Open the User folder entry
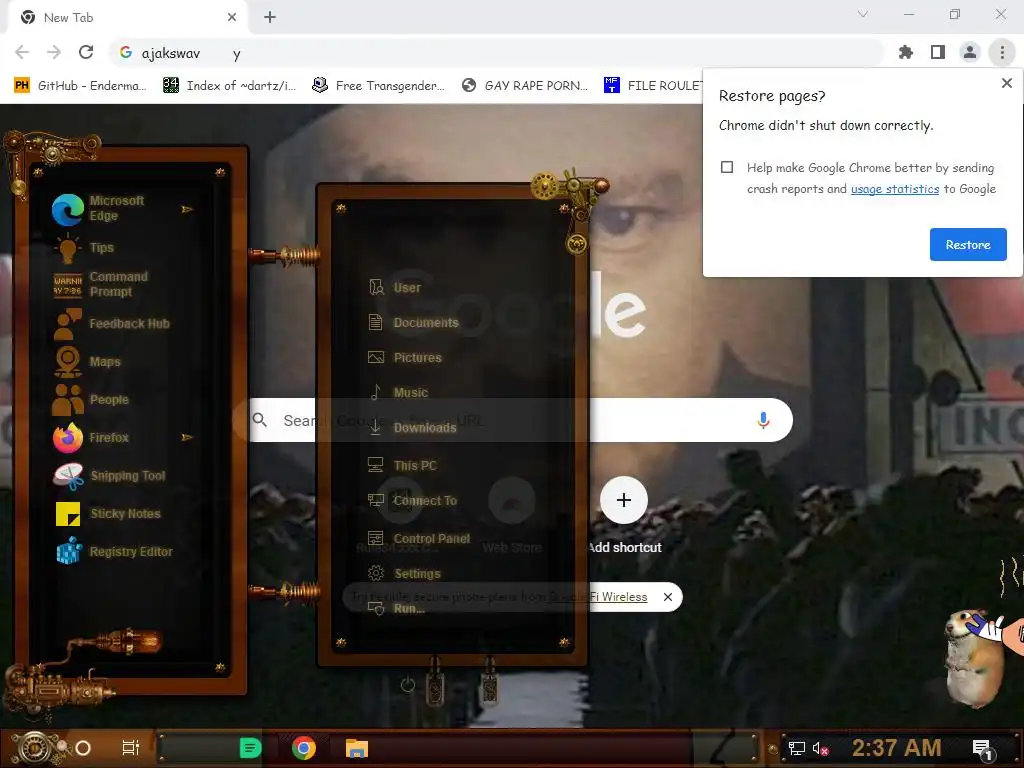The height and width of the screenshot is (768, 1024). 395,287
